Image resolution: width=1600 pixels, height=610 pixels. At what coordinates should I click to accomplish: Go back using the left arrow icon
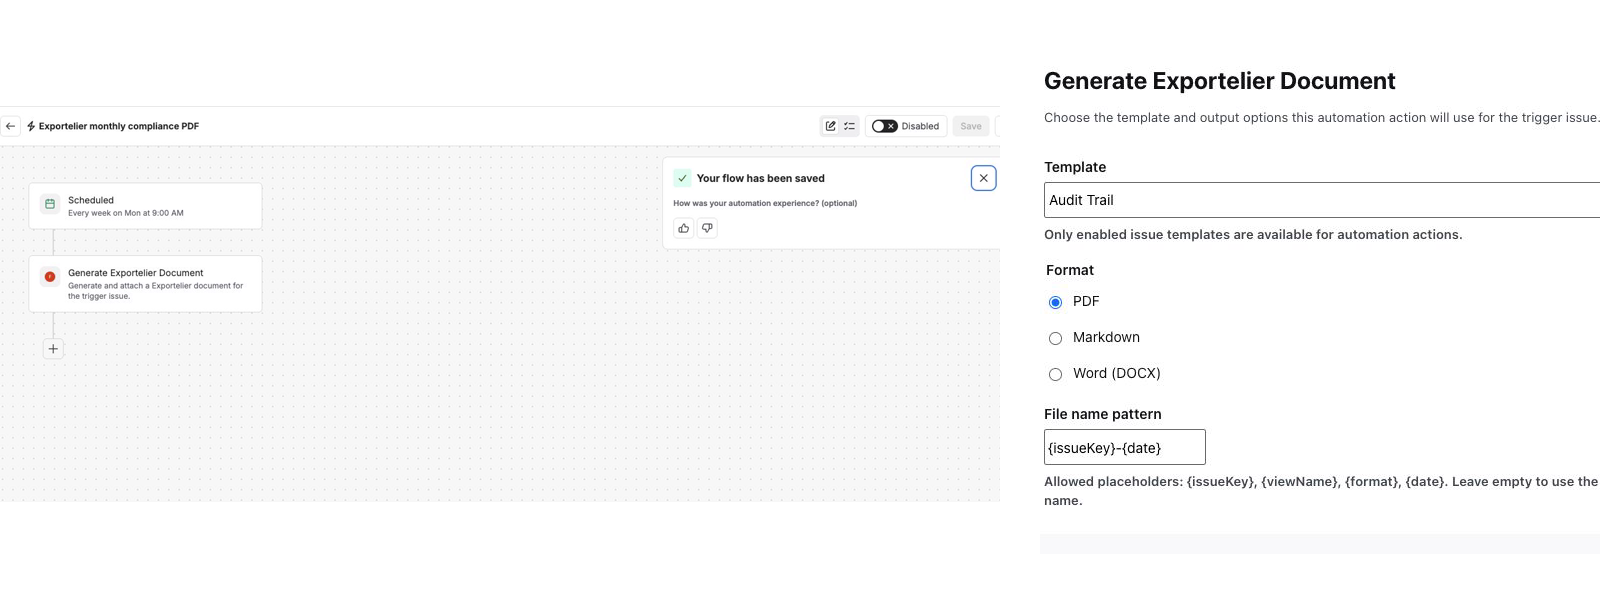pos(10,126)
